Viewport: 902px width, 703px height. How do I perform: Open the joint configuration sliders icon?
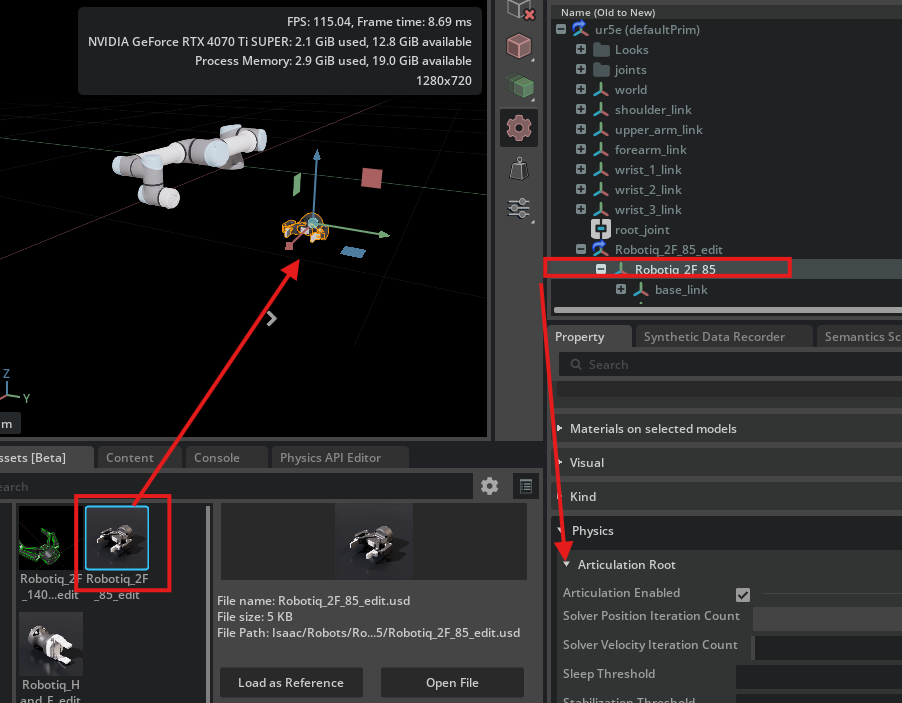517,208
